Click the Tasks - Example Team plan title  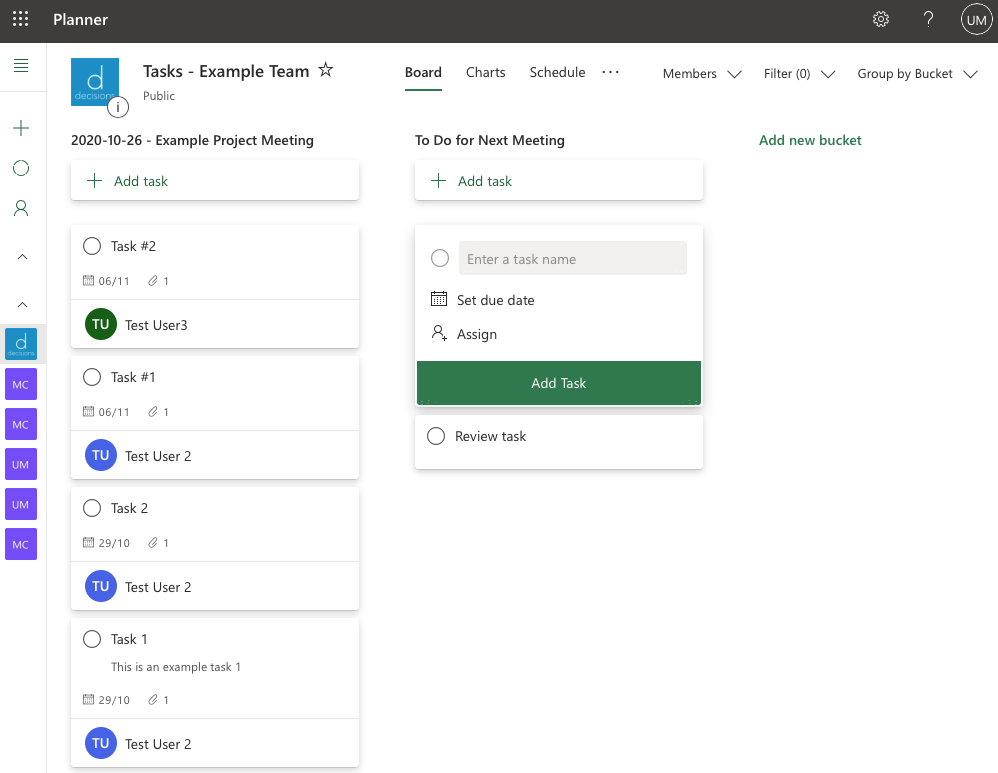point(226,71)
